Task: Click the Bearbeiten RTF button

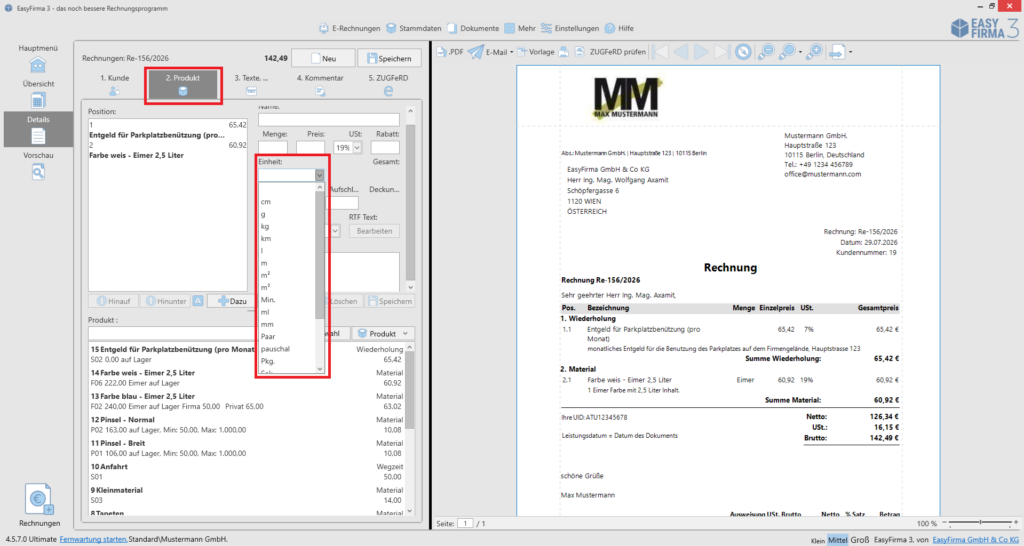Action: coord(374,231)
